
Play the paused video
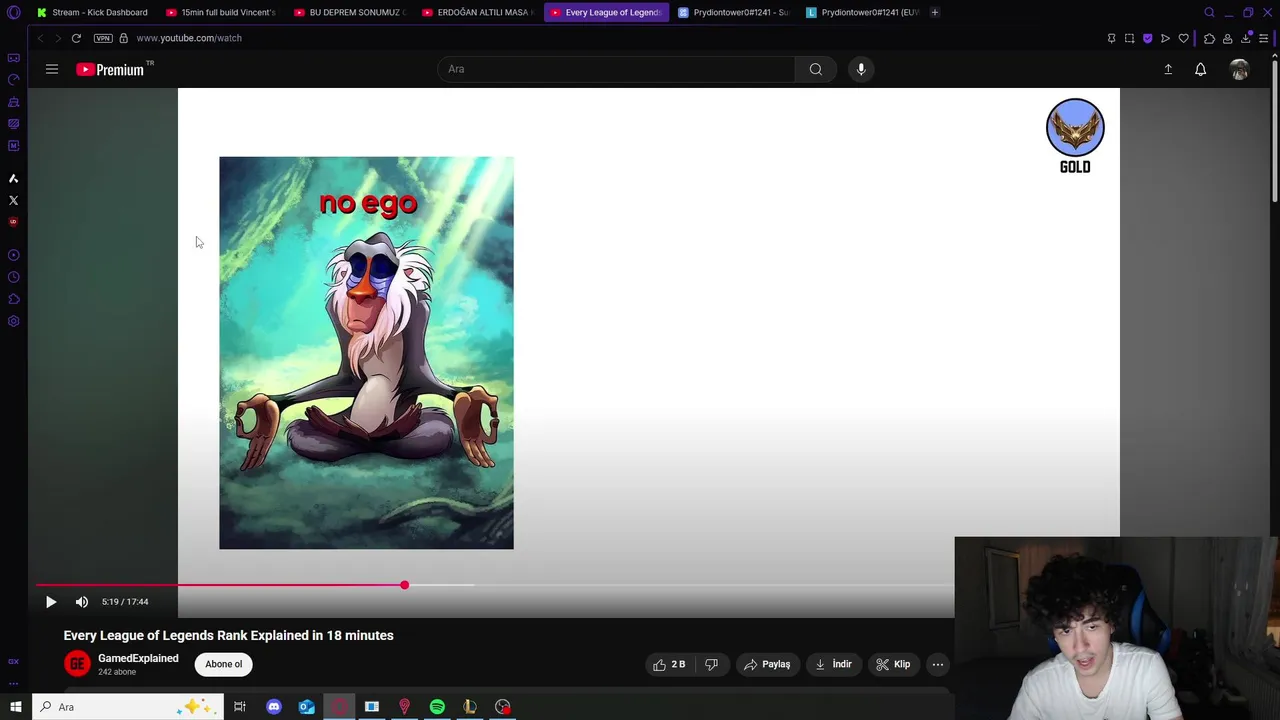point(51,602)
